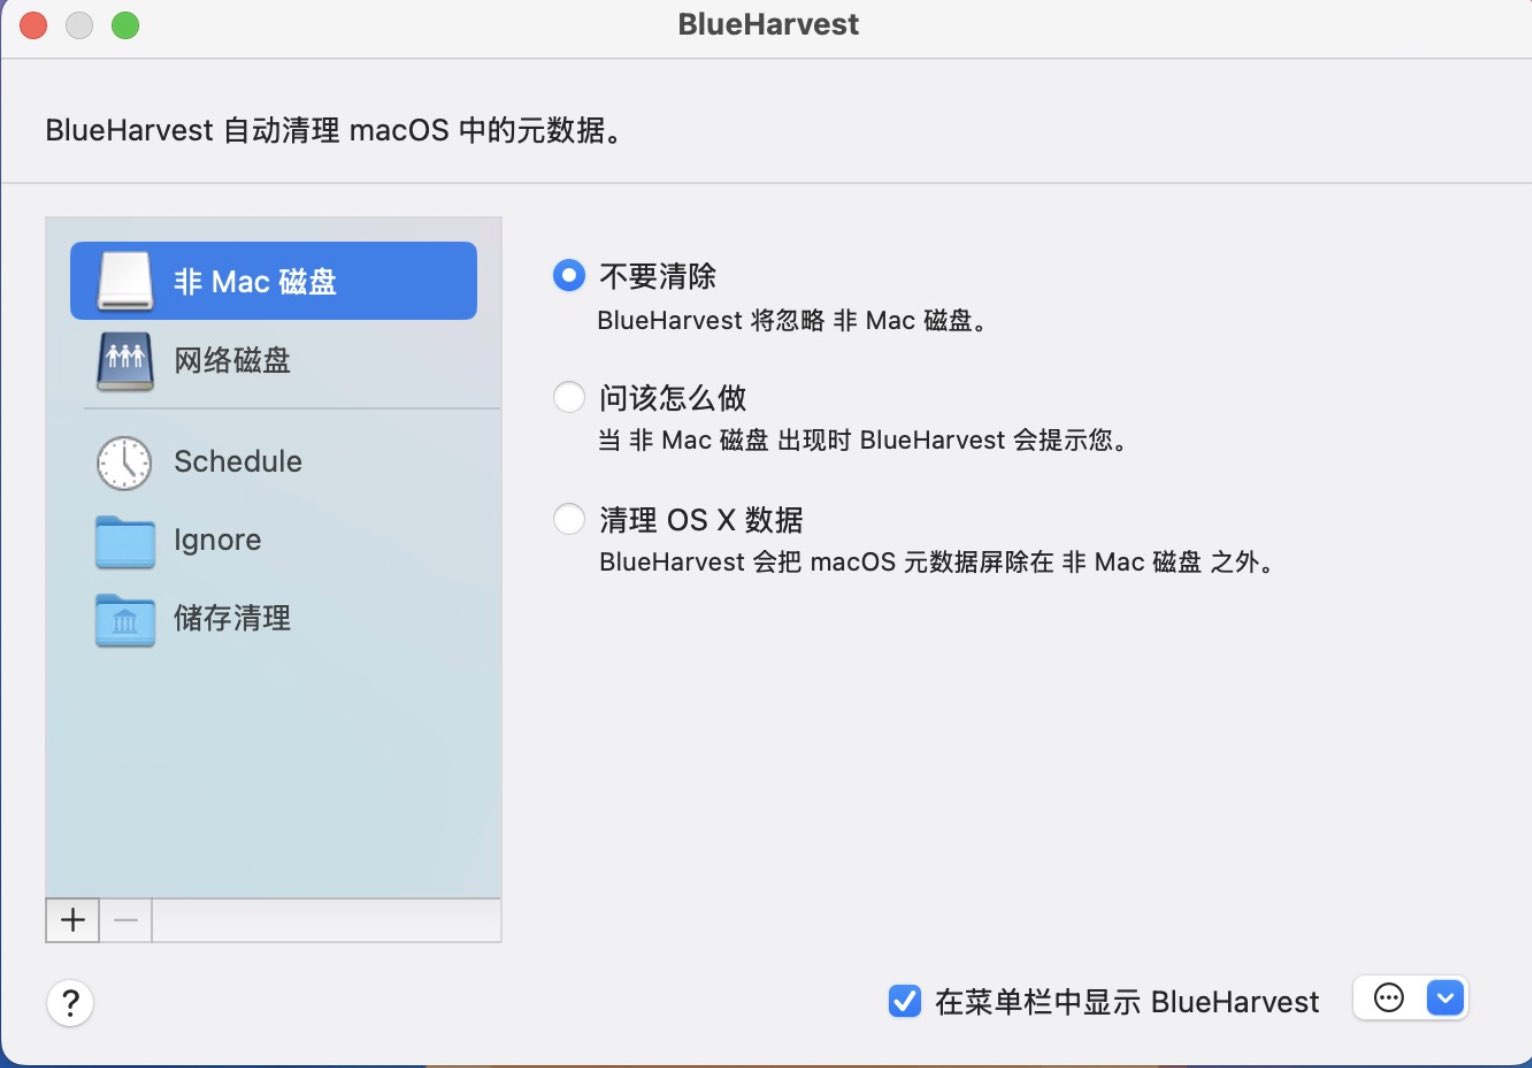
Task: Open help with the question mark button
Action: pos(70,1003)
